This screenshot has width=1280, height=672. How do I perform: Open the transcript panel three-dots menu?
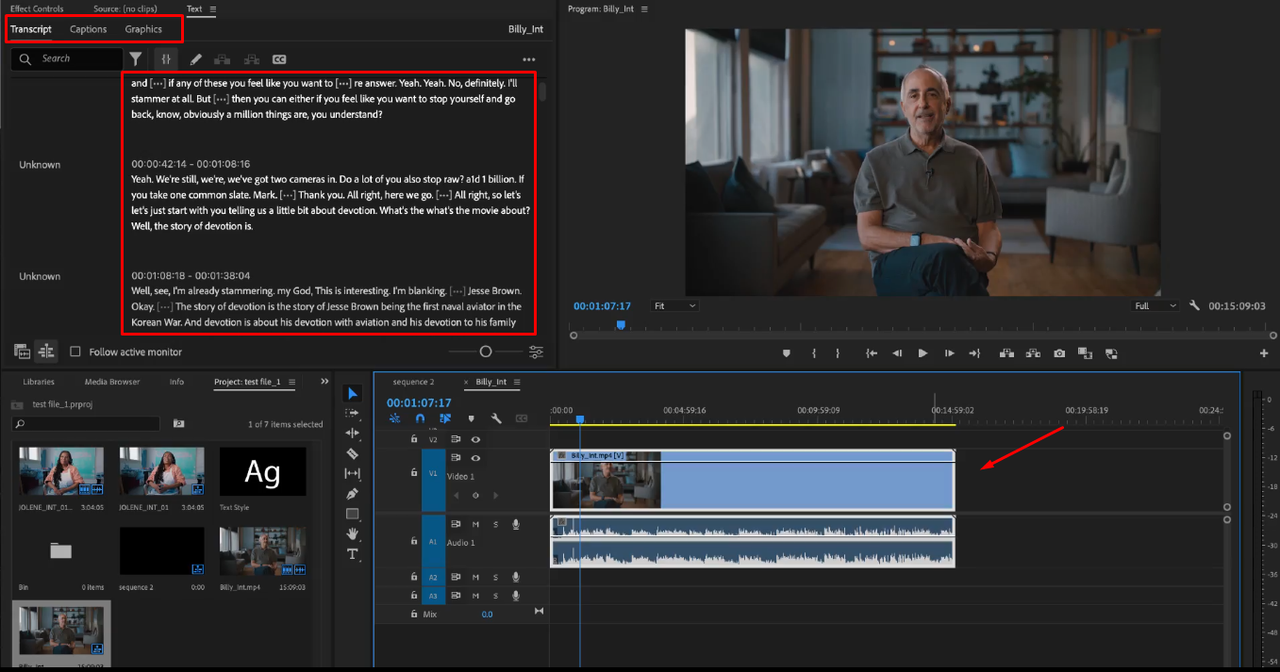point(529,59)
